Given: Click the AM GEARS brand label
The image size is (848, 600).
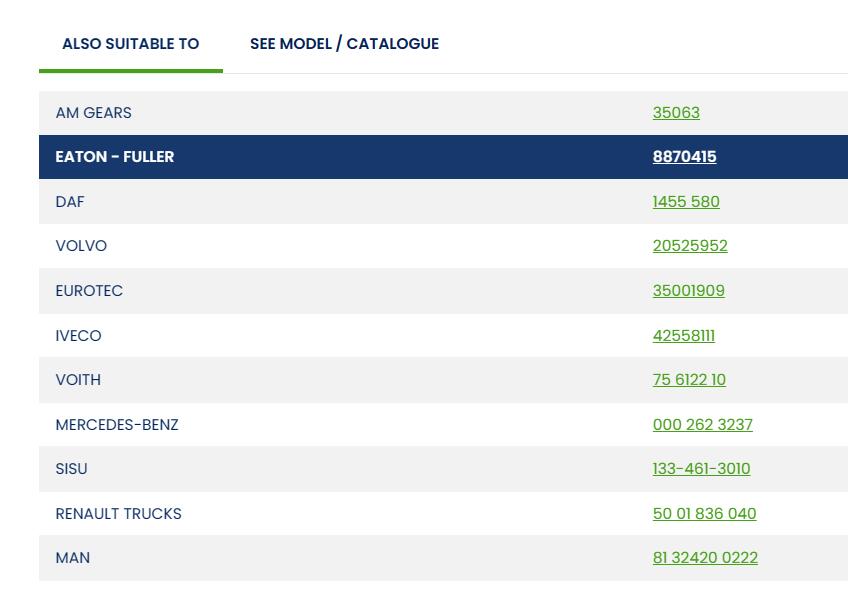Looking at the screenshot, I should point(93,113).
